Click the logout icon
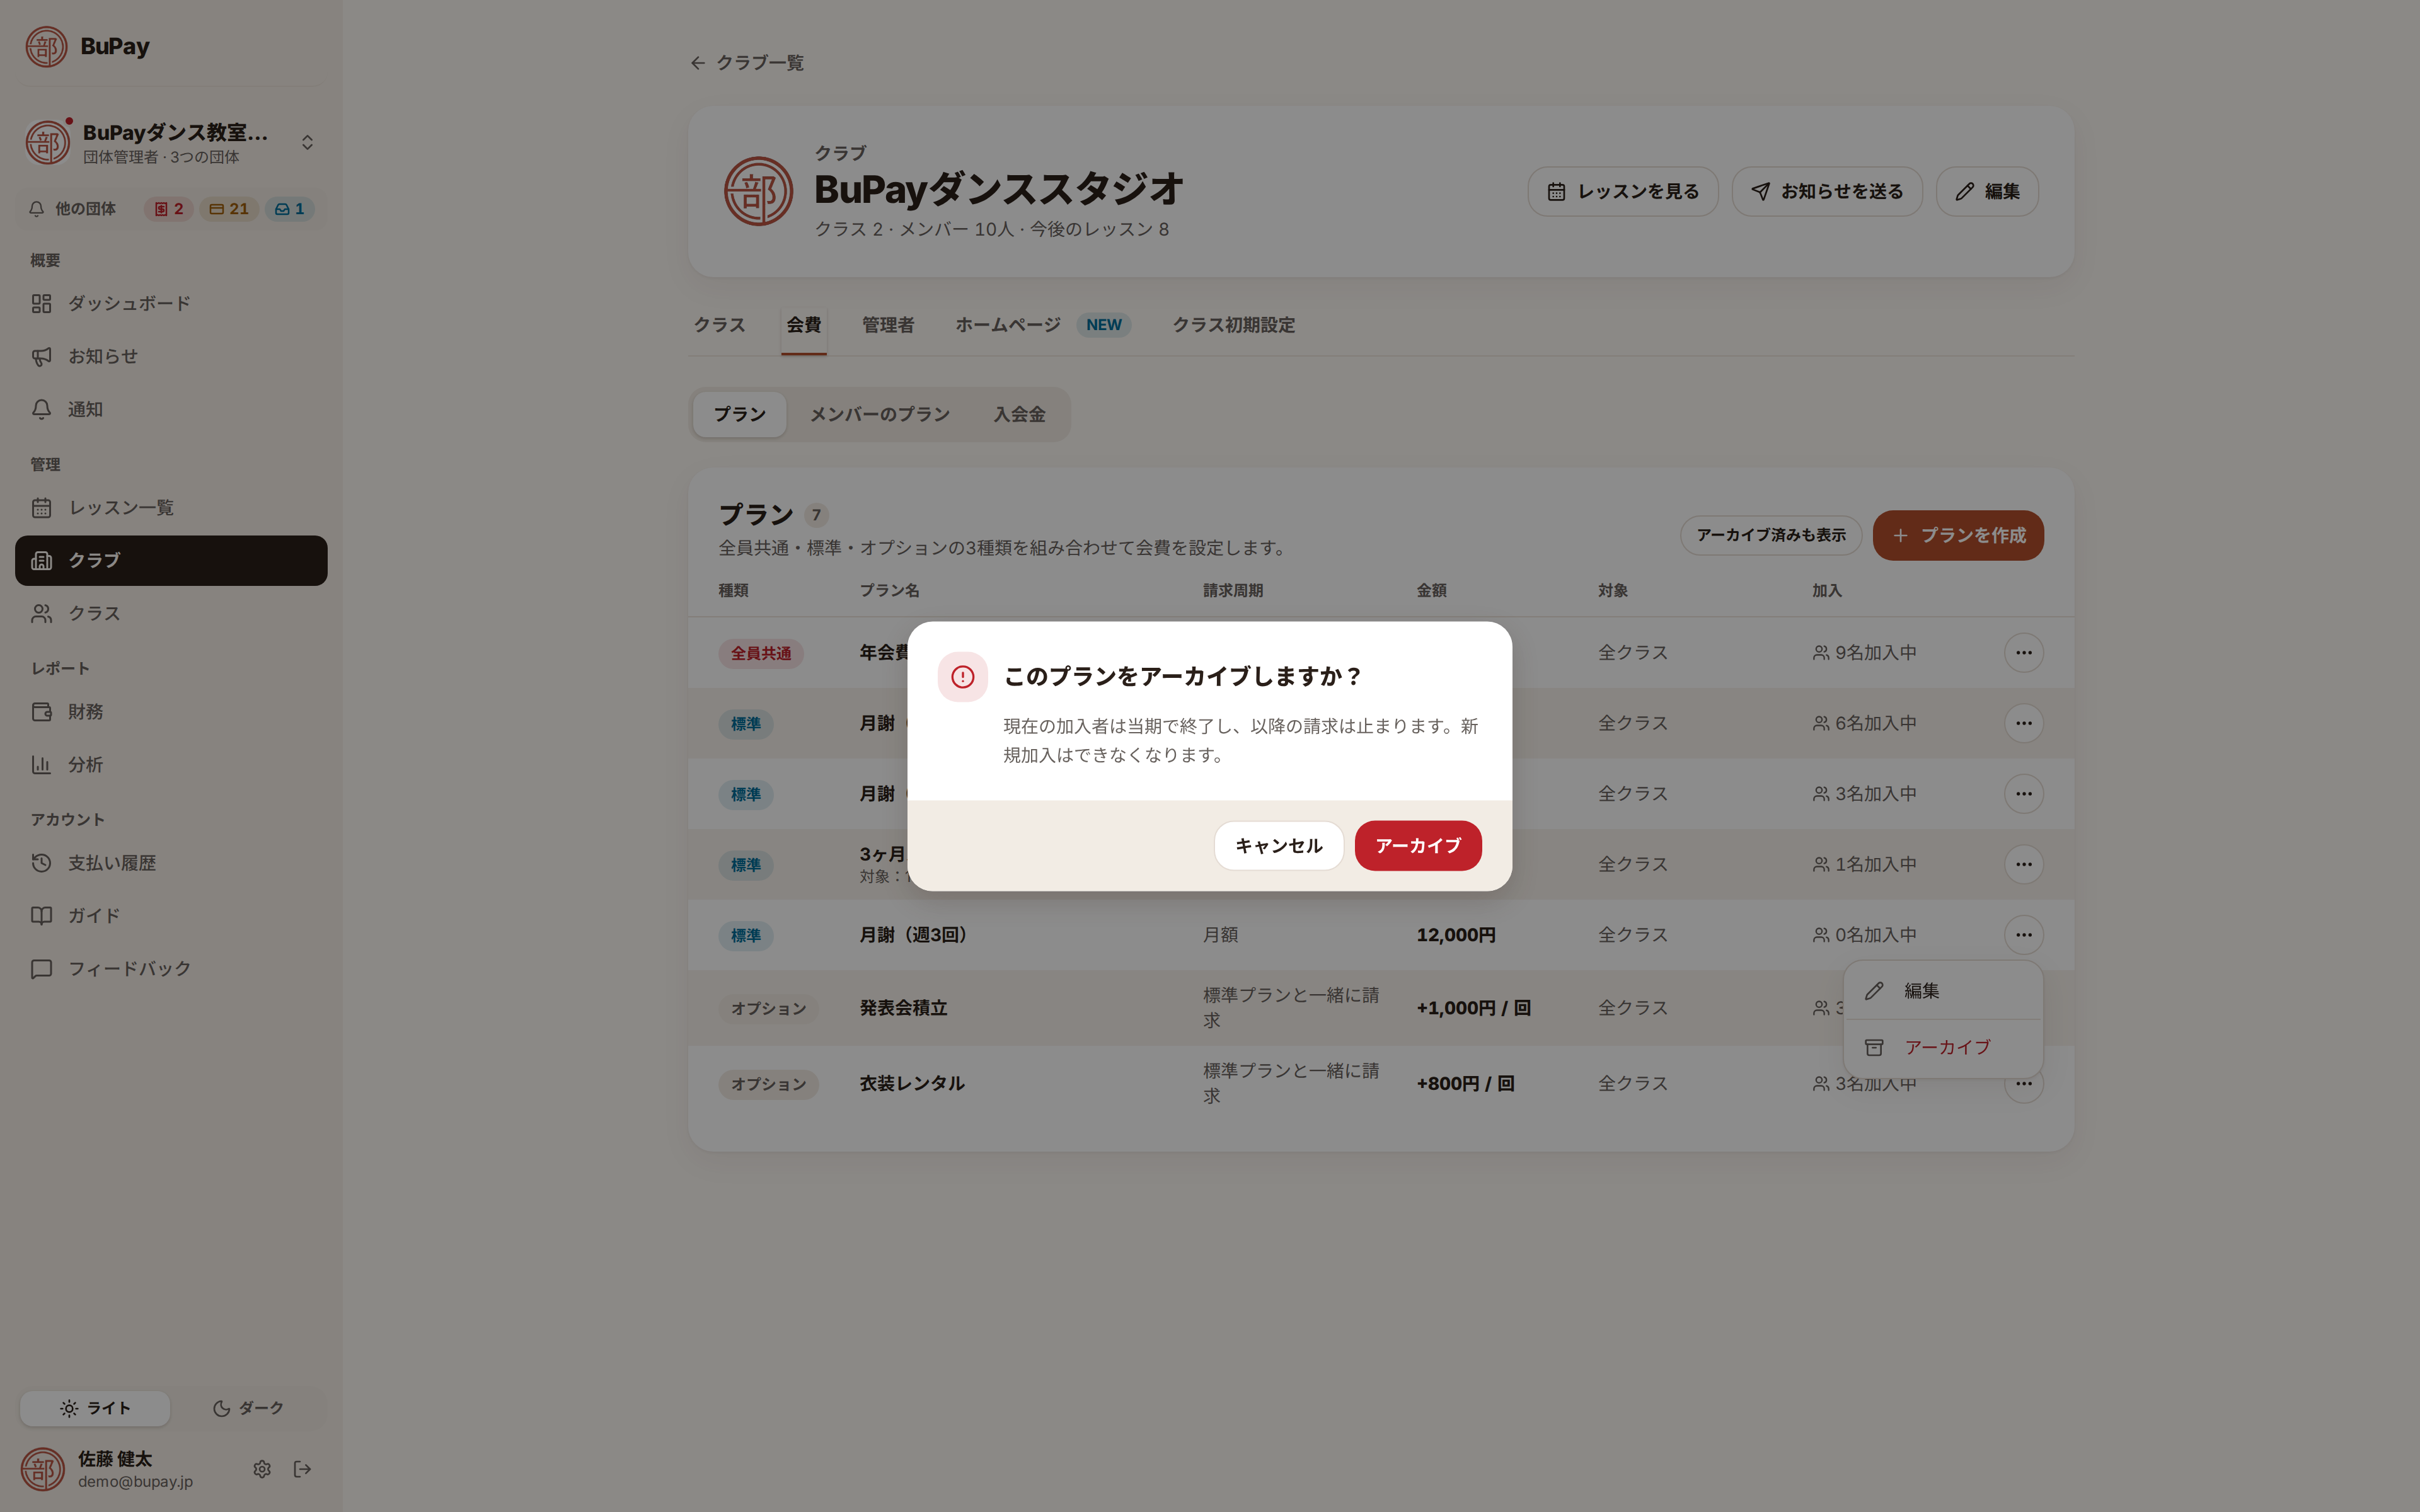The image size is (2420, 1512). click(x=302, y=1469)
